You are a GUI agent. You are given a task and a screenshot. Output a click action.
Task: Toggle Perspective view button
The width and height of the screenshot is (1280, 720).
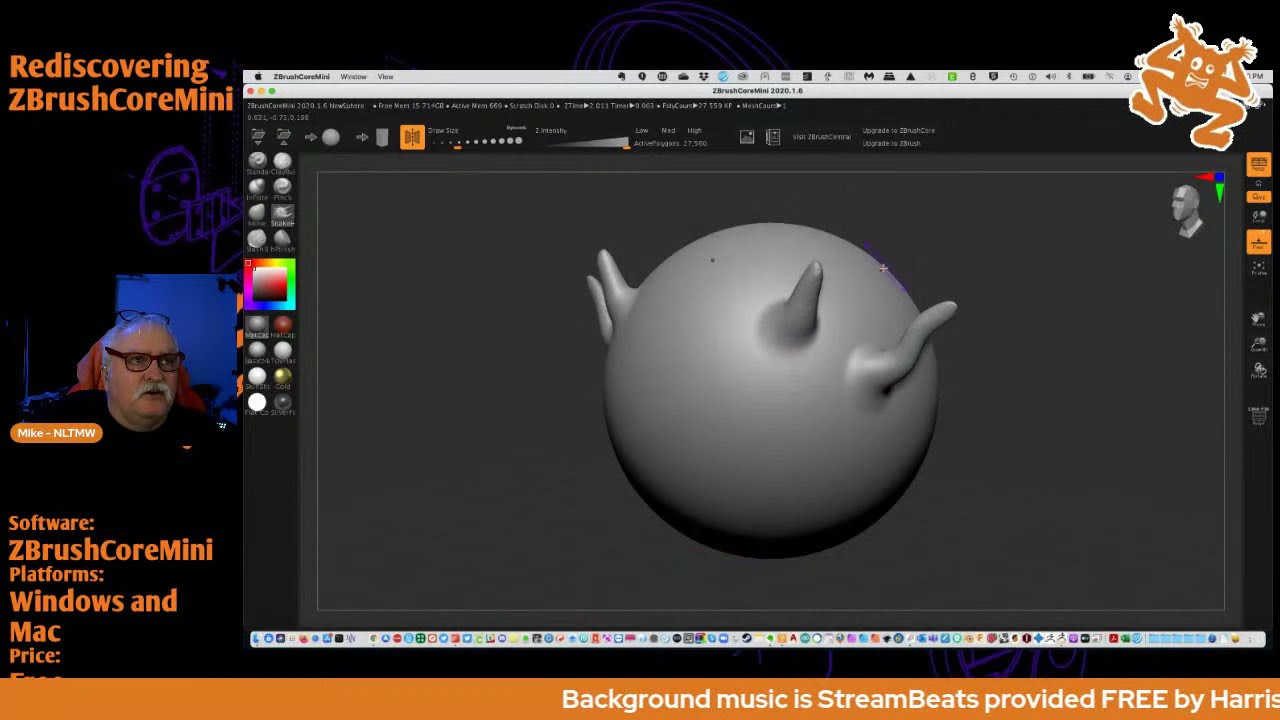pyautogui.click(x=1258, y=164)
